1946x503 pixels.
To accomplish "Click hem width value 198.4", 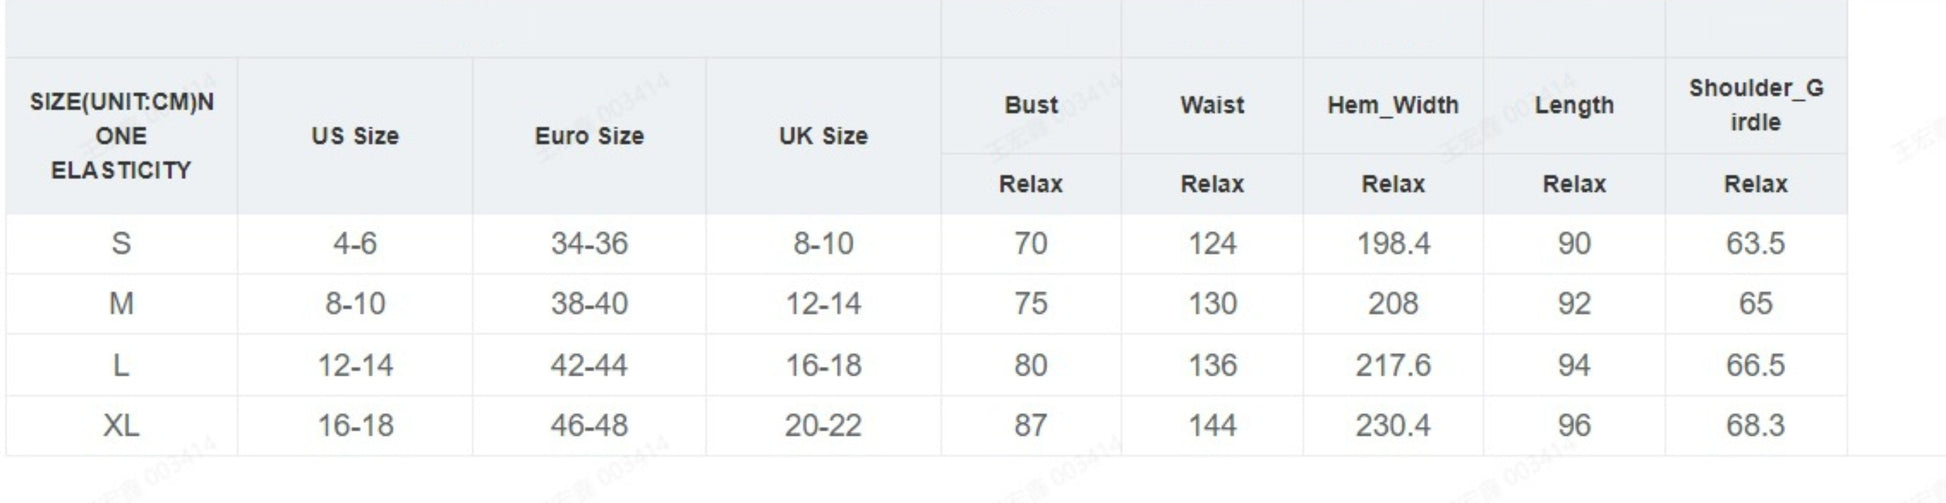I will (1392, 243).
